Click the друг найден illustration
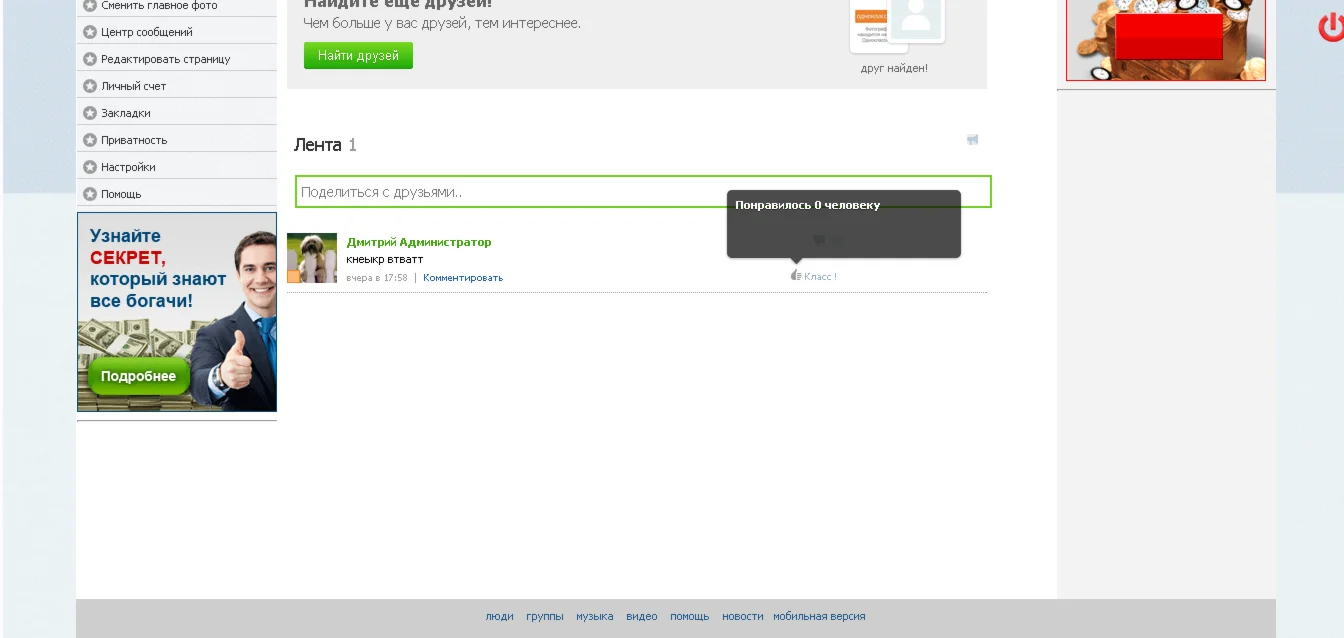 896,27
